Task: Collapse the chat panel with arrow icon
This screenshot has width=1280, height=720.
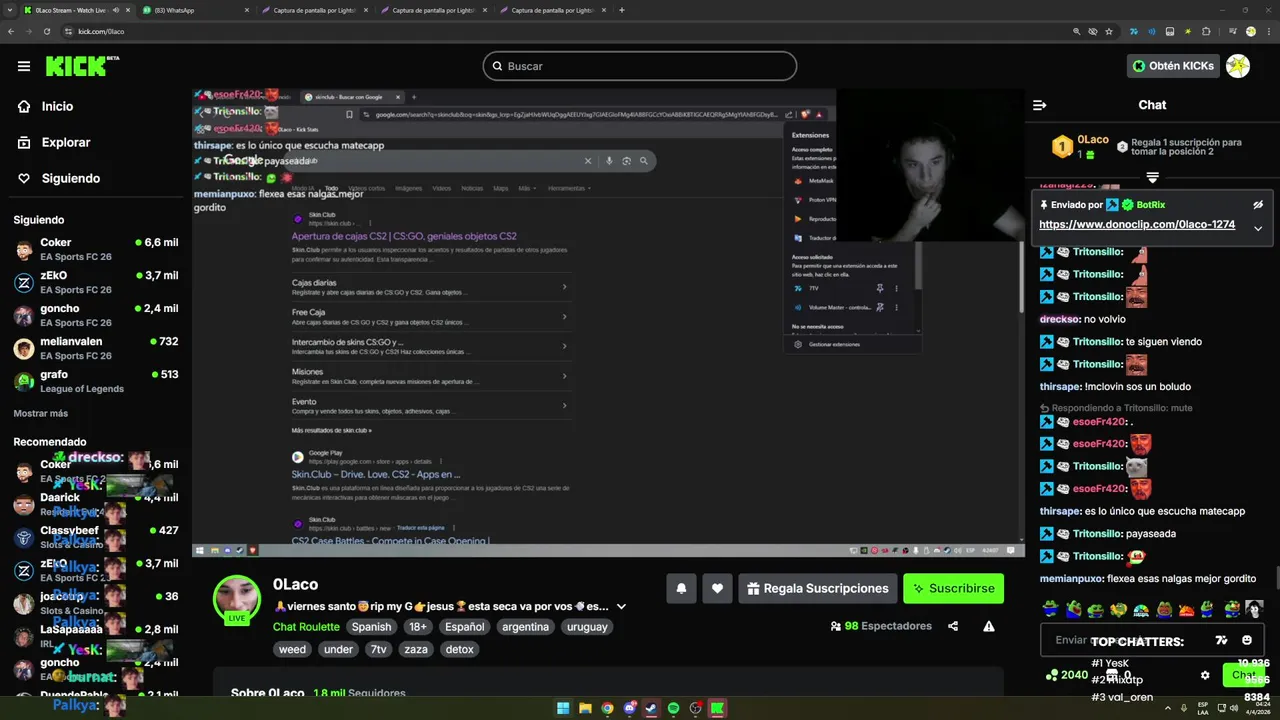Action: (1040, 105)
